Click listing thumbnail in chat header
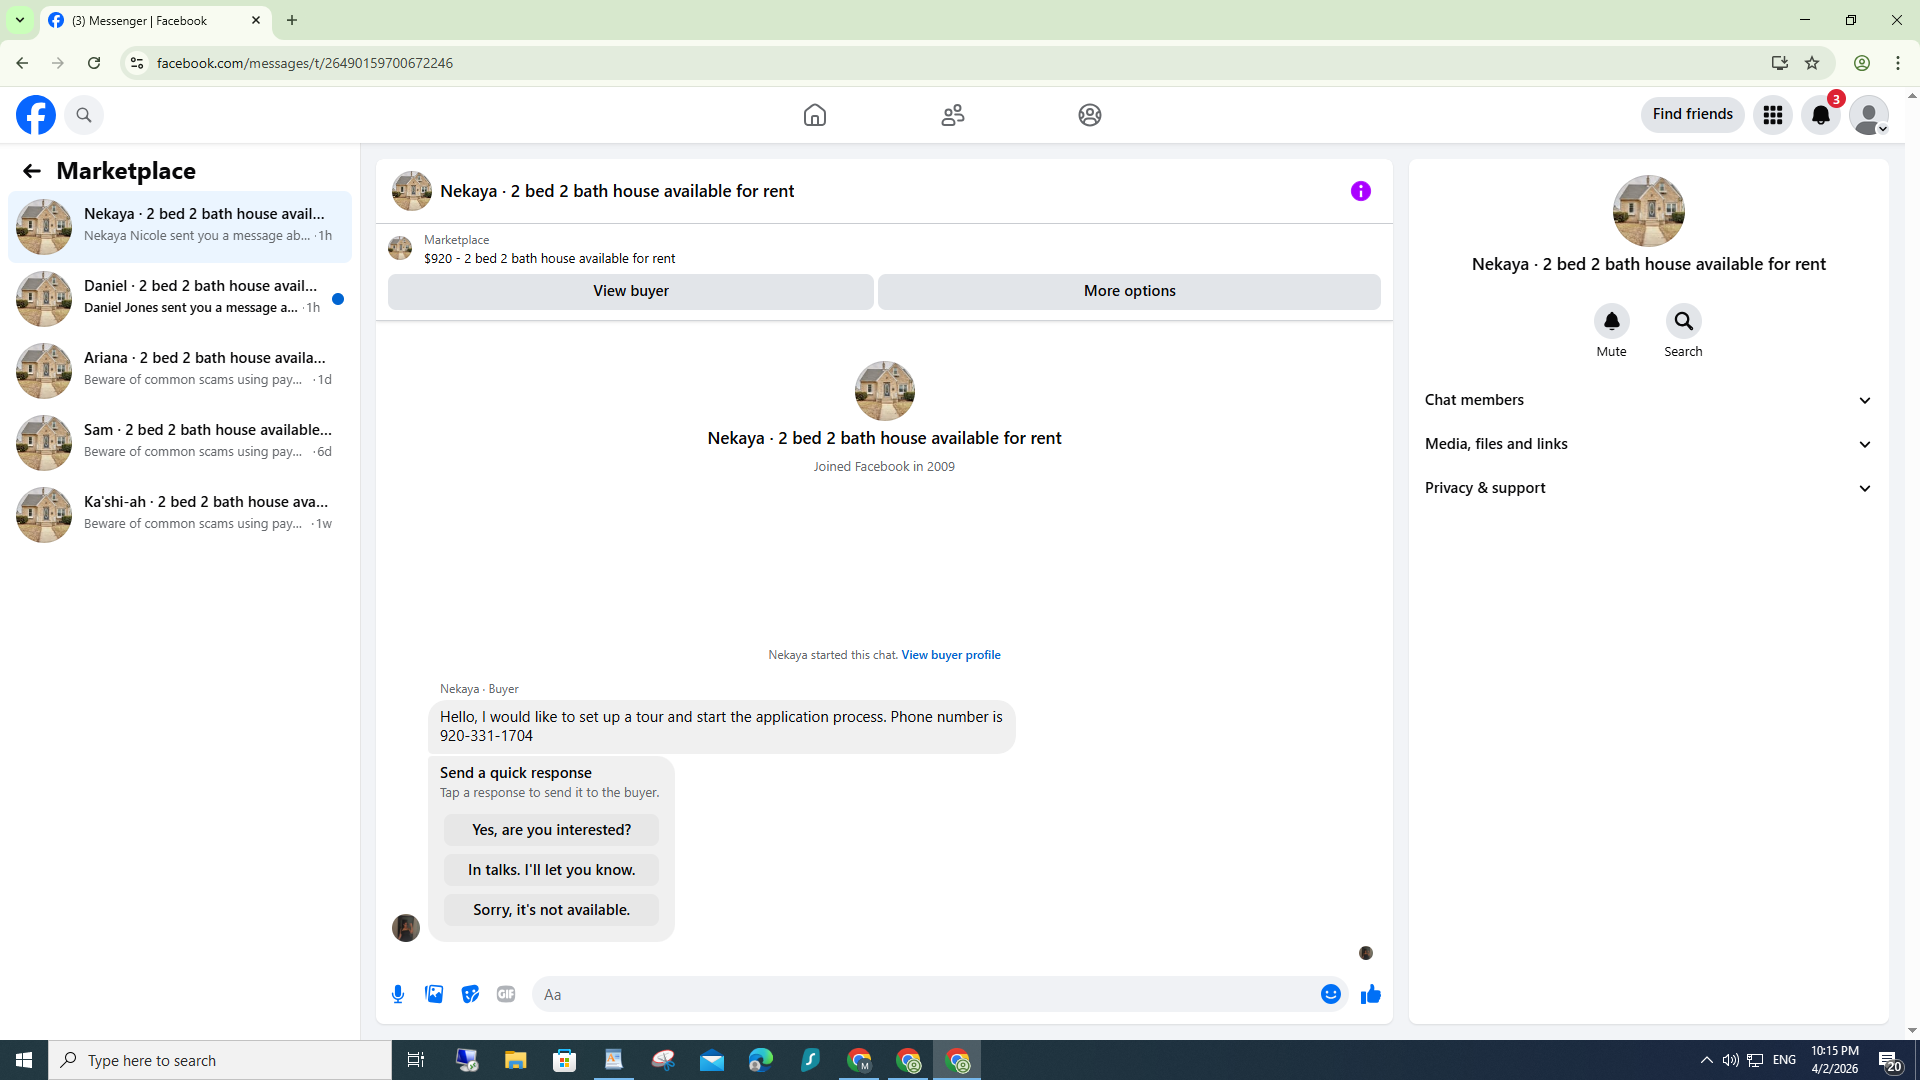1920x1080 pixels. (x=411, y=191)
